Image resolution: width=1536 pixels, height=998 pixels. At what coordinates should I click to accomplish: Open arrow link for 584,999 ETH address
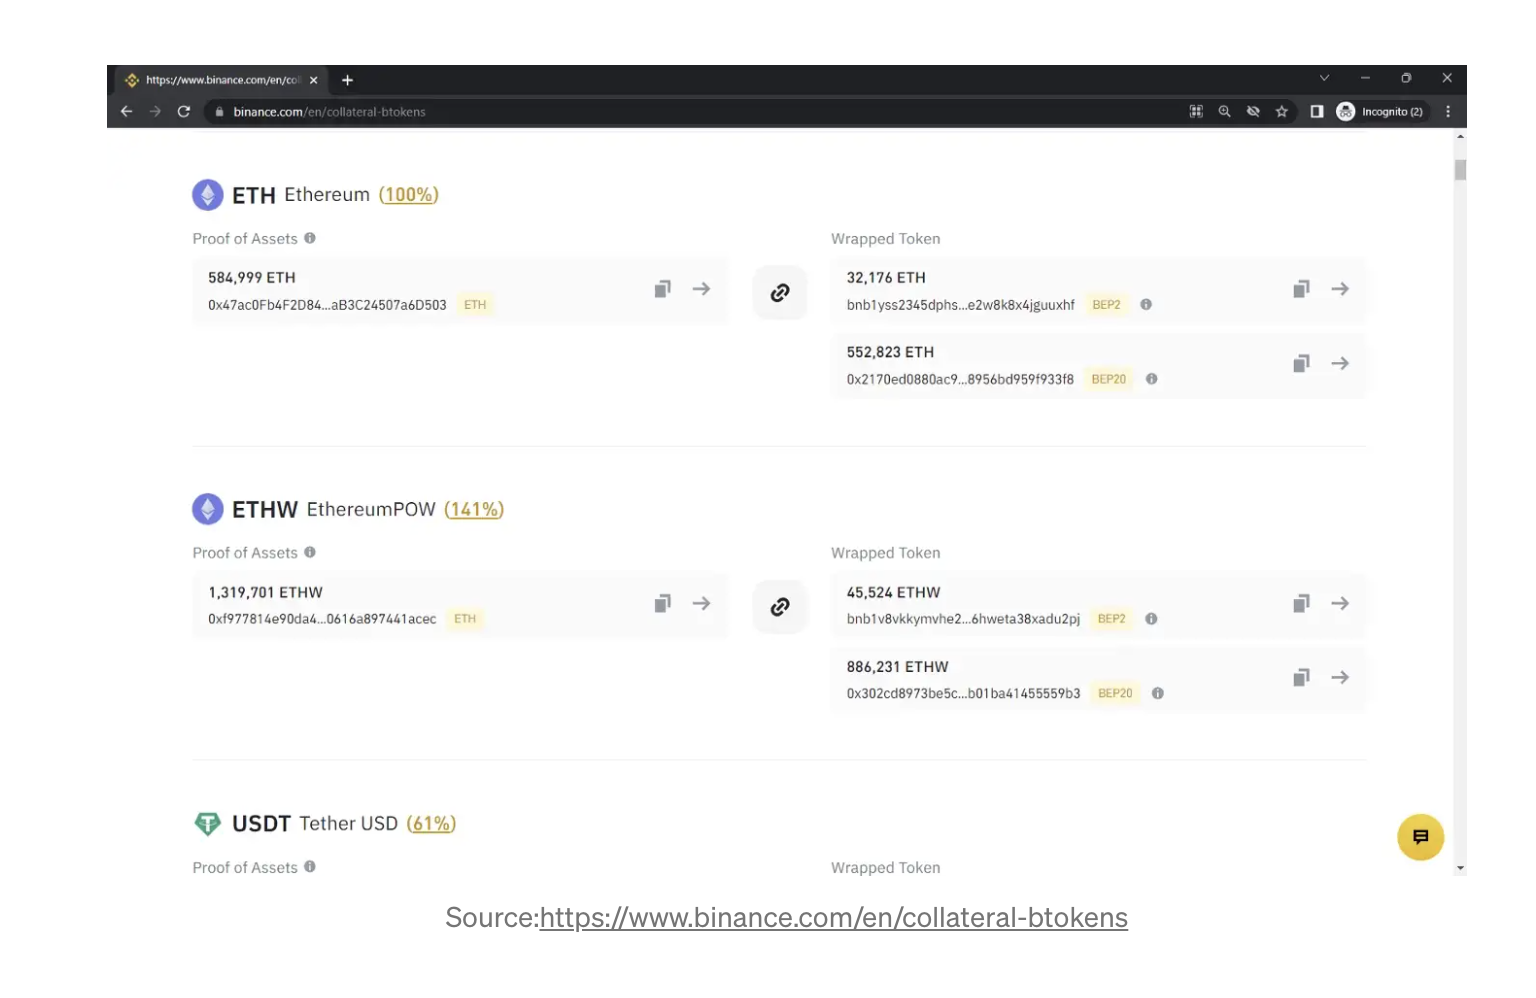click(x=701, y=289)
